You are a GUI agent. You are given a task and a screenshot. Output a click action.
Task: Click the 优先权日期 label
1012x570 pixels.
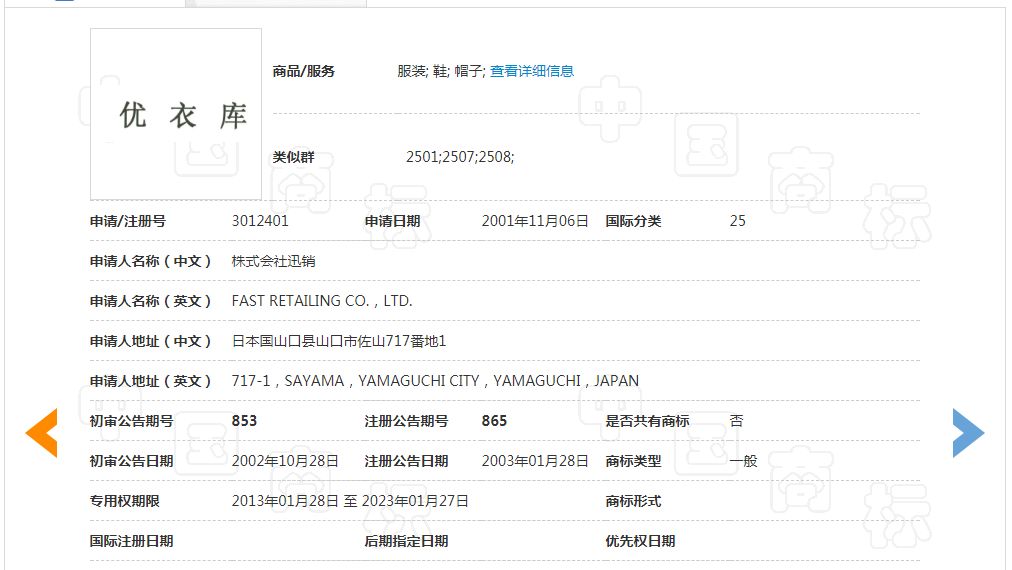(640, 541)
